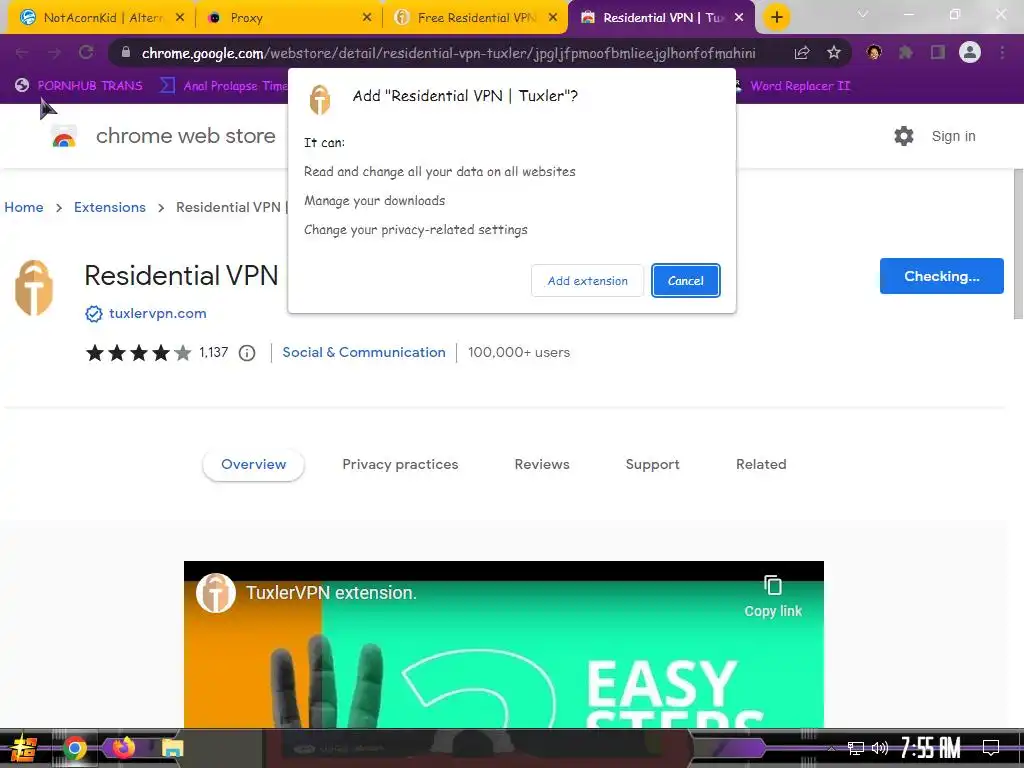Open the Word Replacer II bookmark
This screenshot has width=1024, height=768.
[800, 86]
